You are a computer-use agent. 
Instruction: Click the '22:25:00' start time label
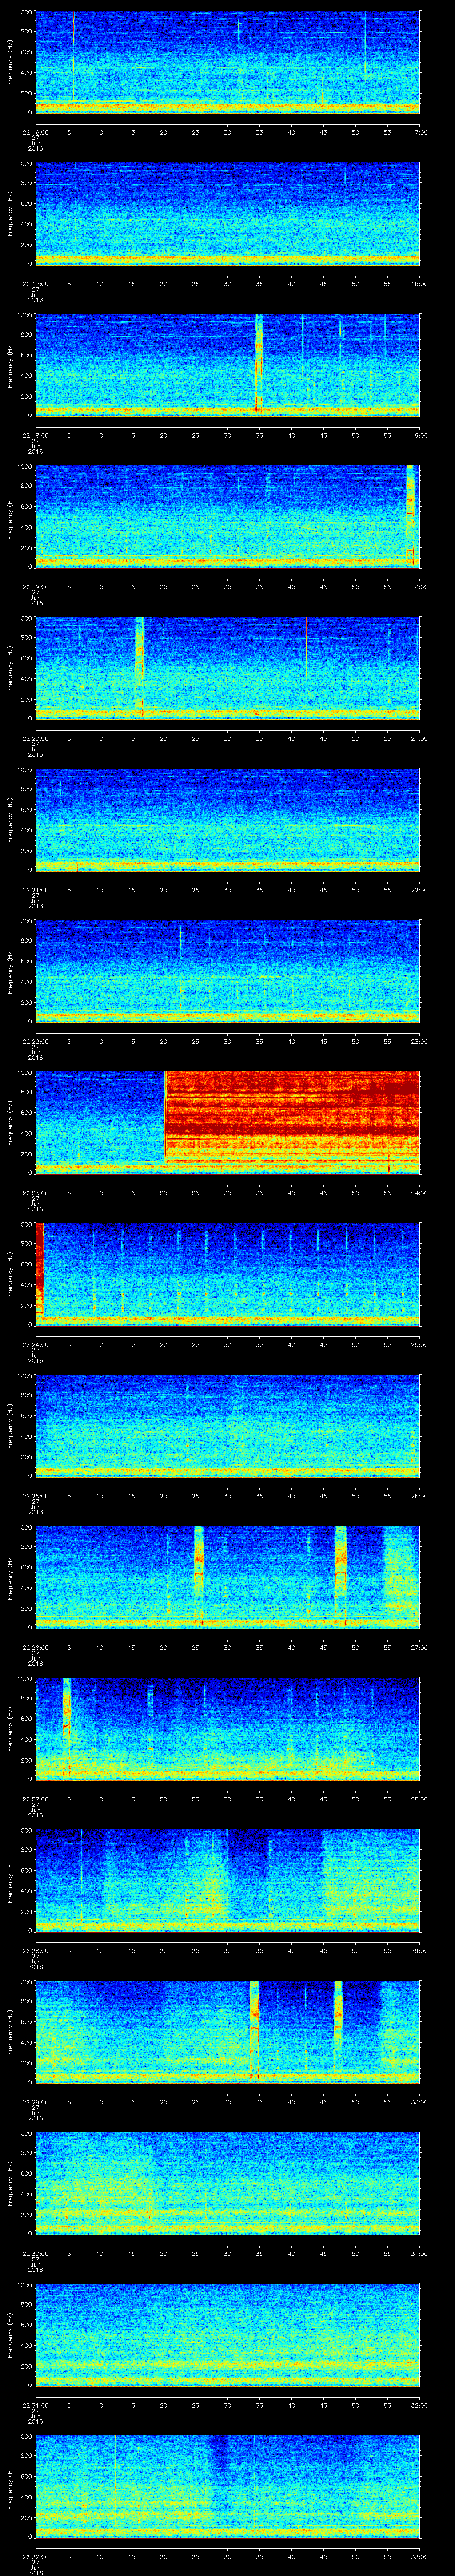point(35,1495)
